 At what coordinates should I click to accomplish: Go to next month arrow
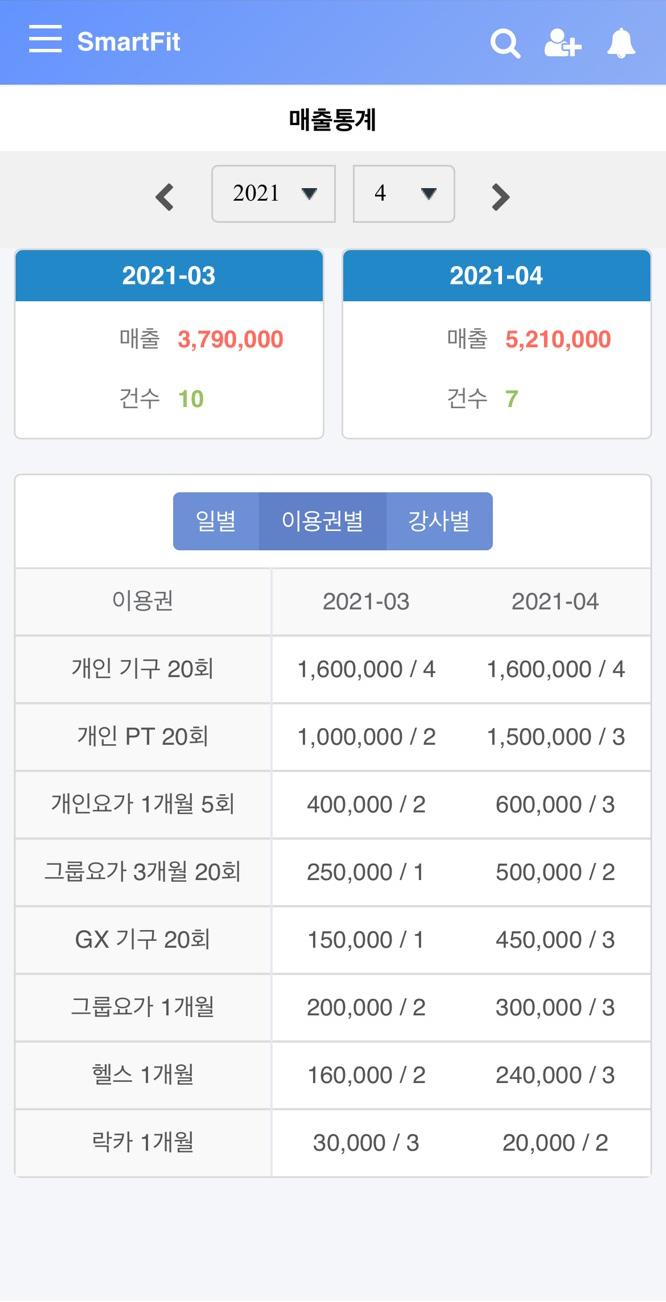click(501, 196)
